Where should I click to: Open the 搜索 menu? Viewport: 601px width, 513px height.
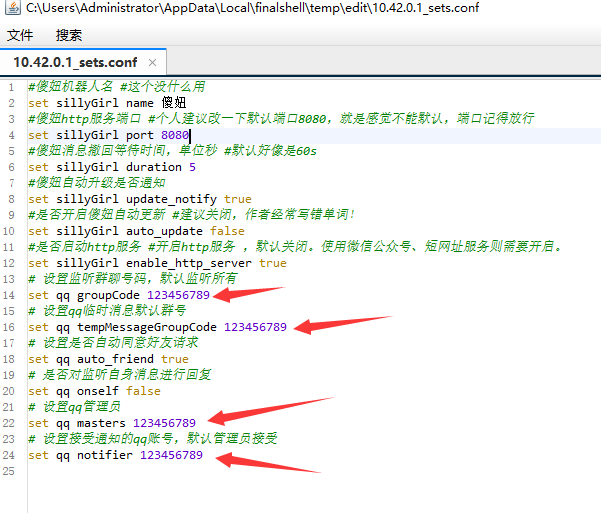tap(69, 35)
